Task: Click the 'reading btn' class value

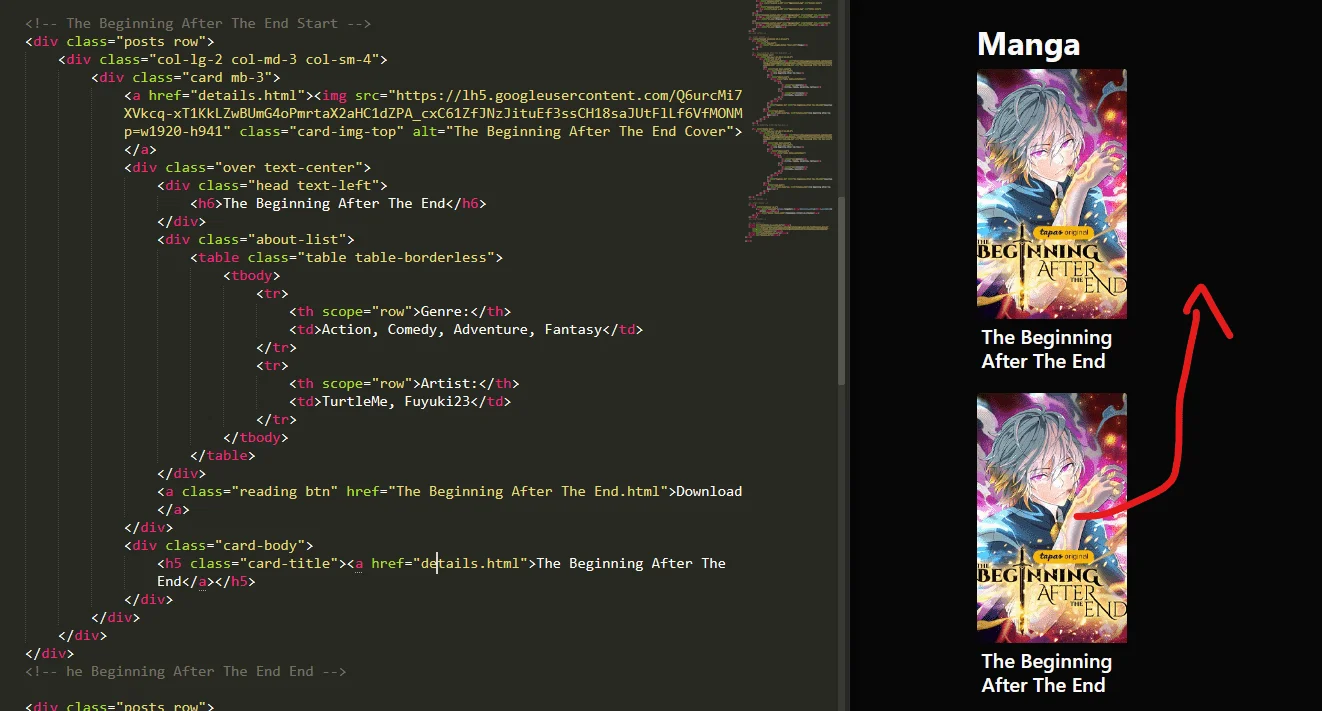Action: 285,491
